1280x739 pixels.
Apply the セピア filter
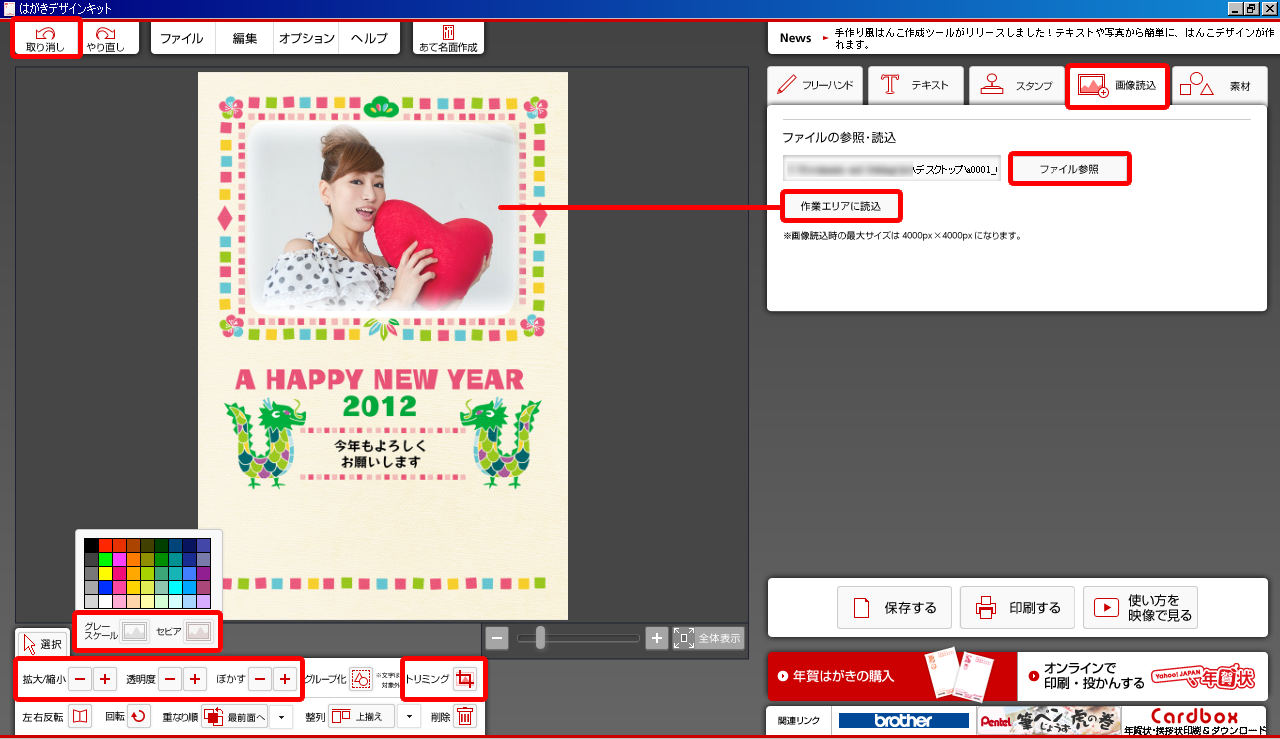pyautogui.click(x=198, y=631)
